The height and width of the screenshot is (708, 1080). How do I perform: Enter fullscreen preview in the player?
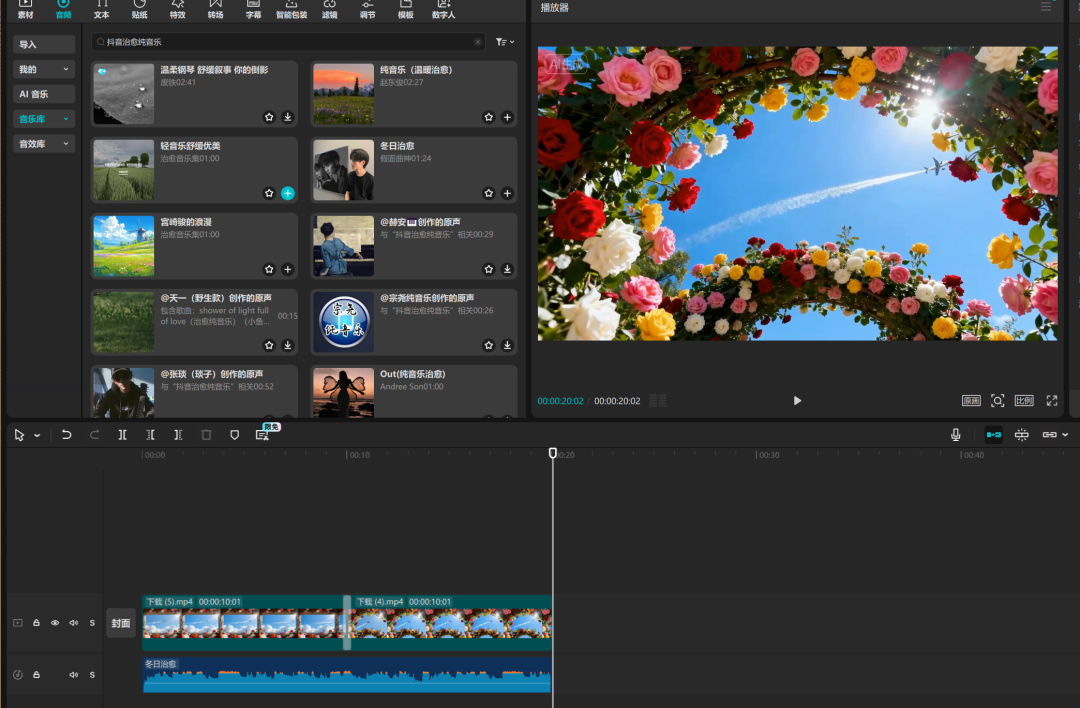1052,400
